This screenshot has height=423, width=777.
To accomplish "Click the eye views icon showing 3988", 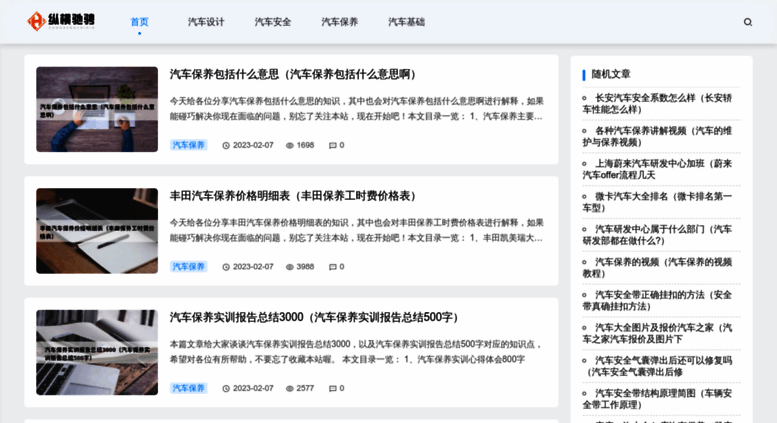I will tap(290, 267).
